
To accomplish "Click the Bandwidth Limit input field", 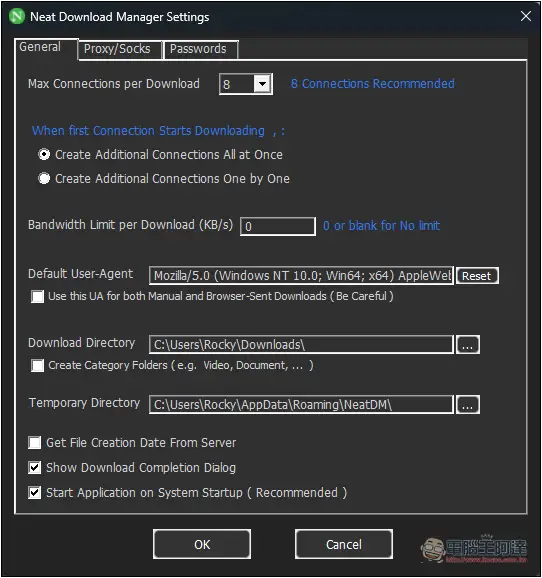I will tap(278, 226).
